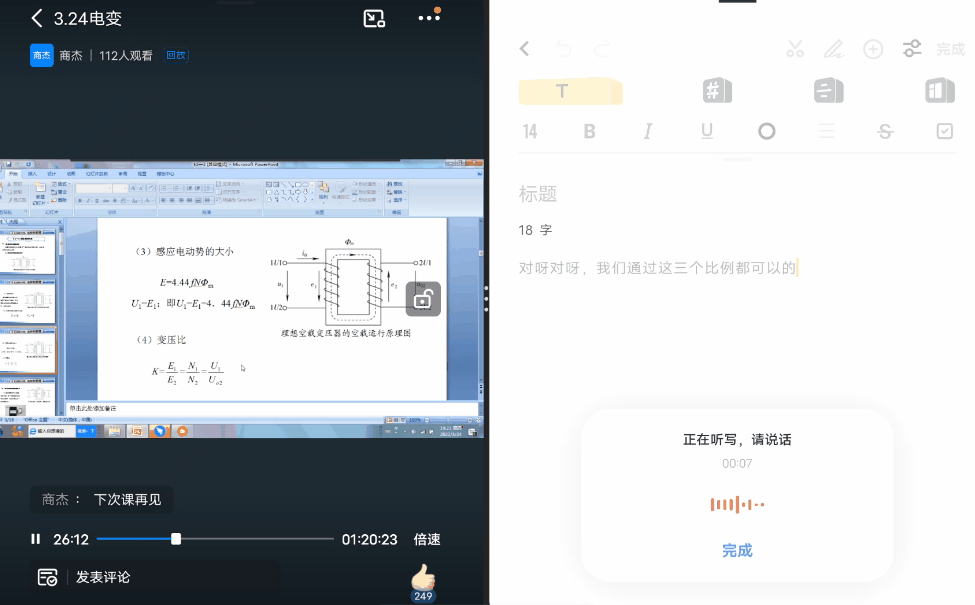Select the pen handwriting tool

(x=834, y=48)
